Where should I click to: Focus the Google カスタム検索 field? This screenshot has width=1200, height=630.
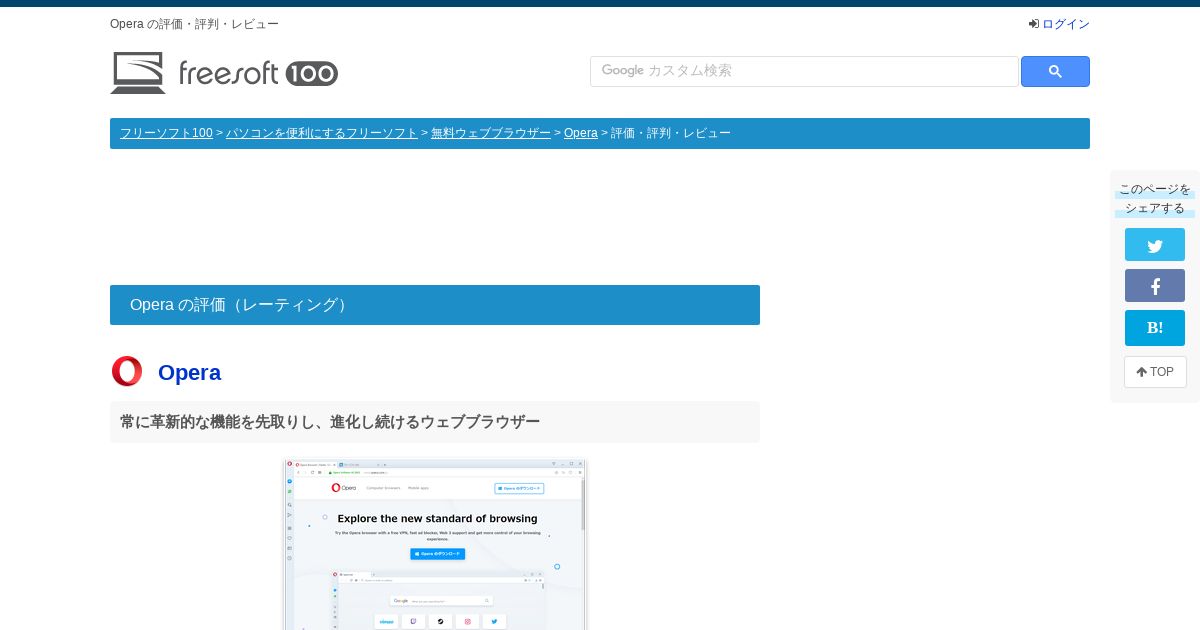point(804,71)
